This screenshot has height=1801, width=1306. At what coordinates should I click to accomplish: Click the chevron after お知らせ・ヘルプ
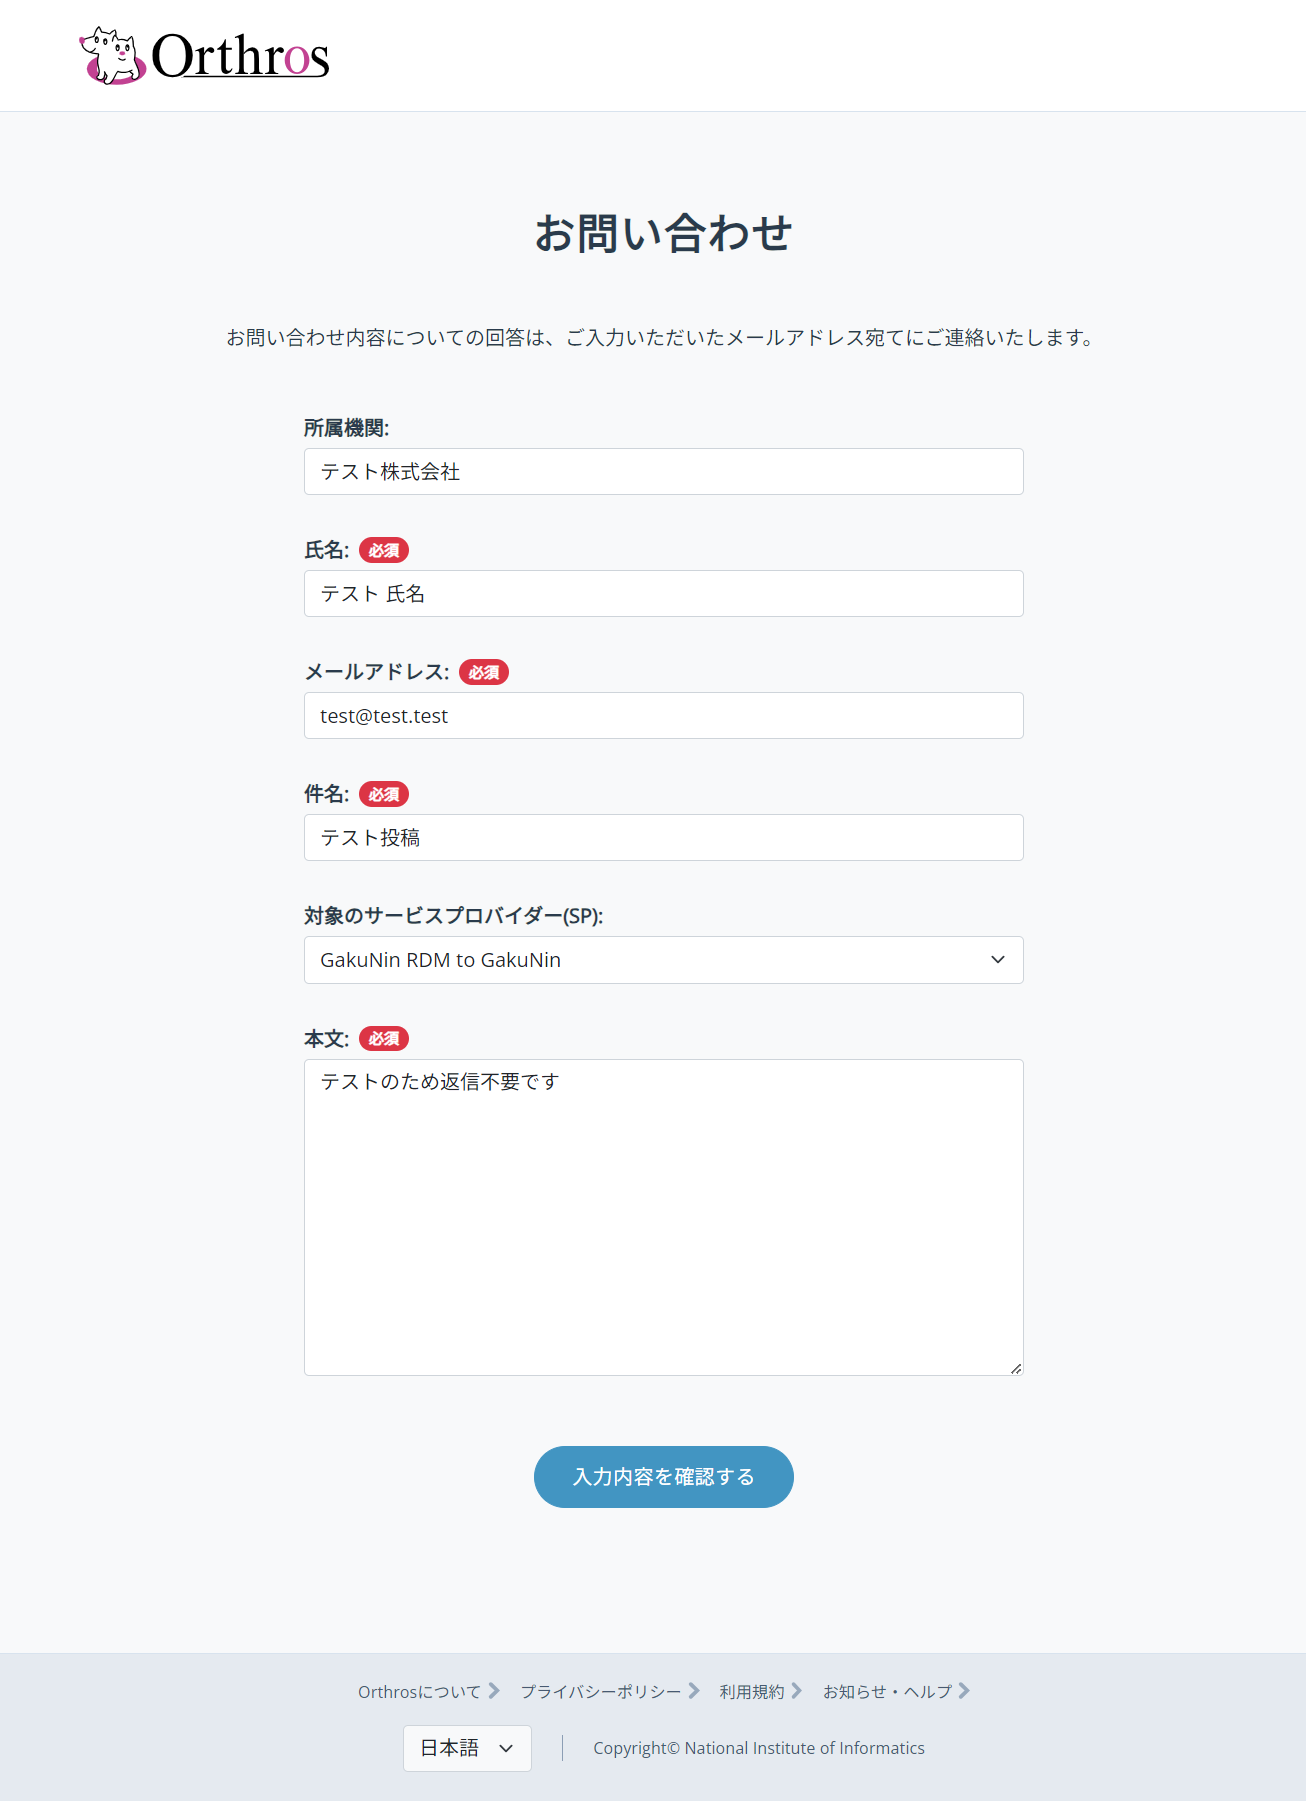(964, 1691)
